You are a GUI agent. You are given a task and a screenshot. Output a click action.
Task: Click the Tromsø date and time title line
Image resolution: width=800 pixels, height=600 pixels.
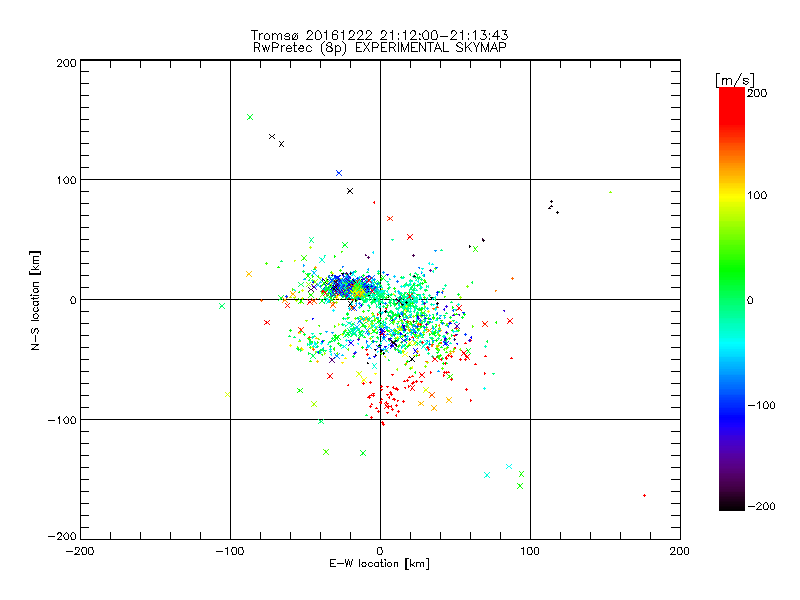380,35
